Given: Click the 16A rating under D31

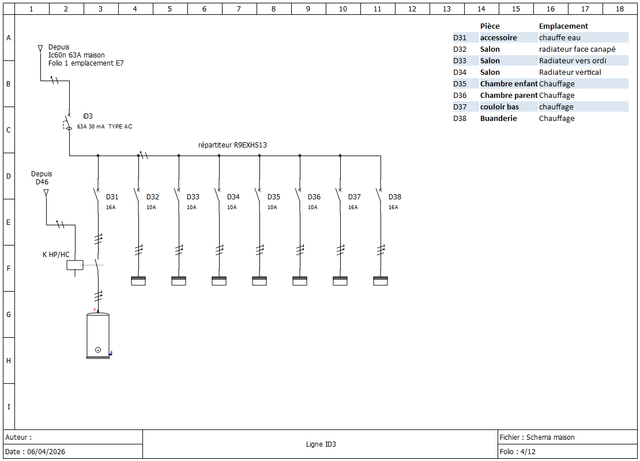Looking at the screenshot, I should click(x=111, y=207).
